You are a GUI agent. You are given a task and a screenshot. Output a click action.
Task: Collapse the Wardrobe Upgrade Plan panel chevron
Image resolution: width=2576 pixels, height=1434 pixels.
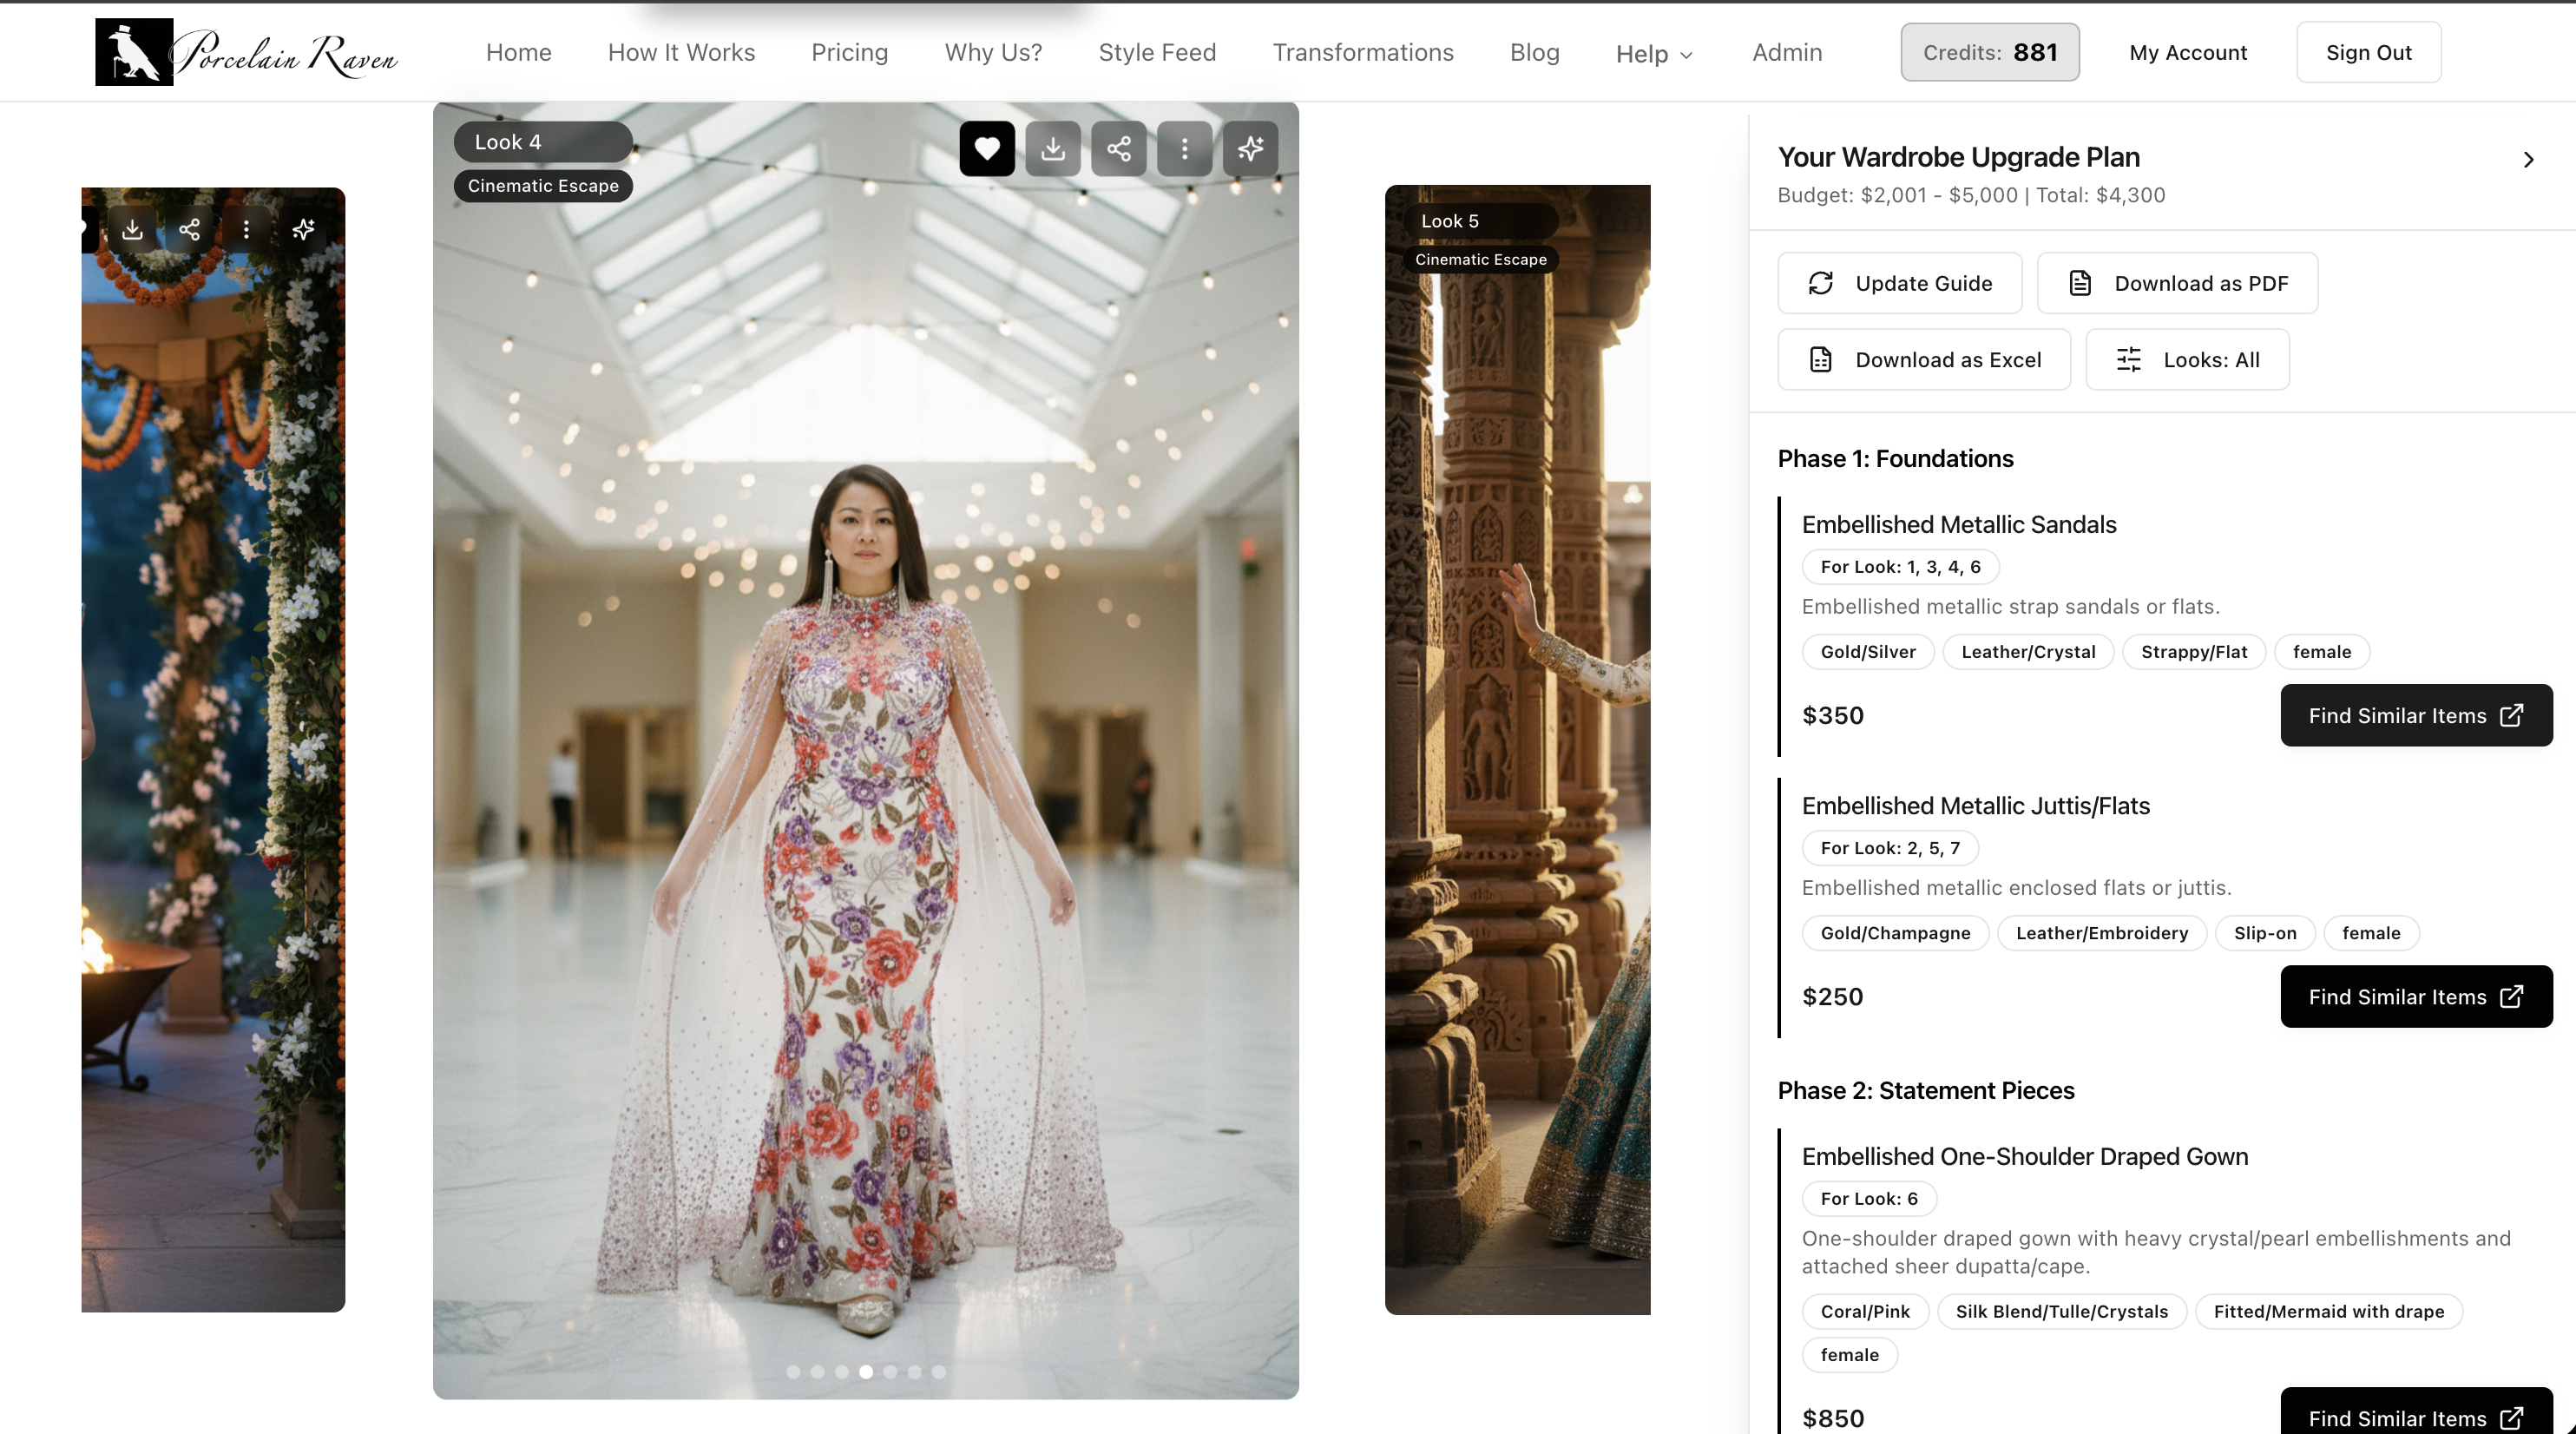(x=2528, y=160)
